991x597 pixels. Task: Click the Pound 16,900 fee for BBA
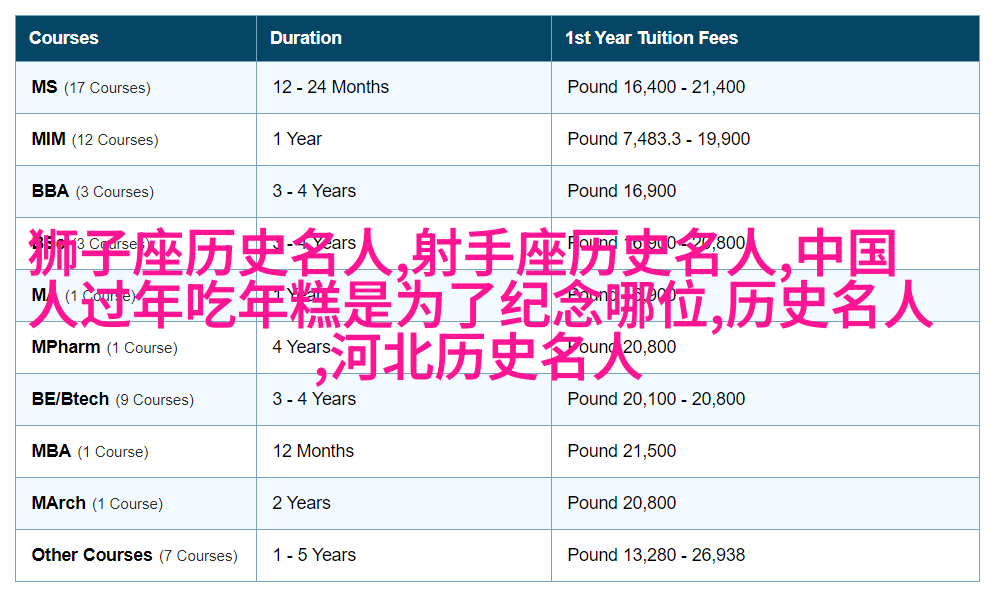click(x=621, y=191)
